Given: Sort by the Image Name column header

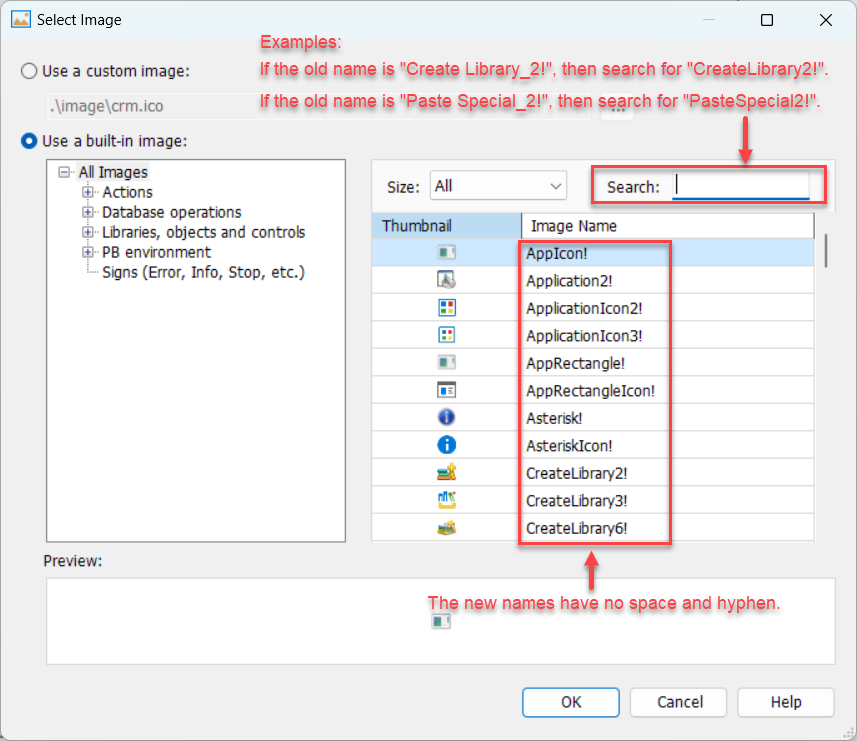Looking at the screenshot, I should click(667, 226).
